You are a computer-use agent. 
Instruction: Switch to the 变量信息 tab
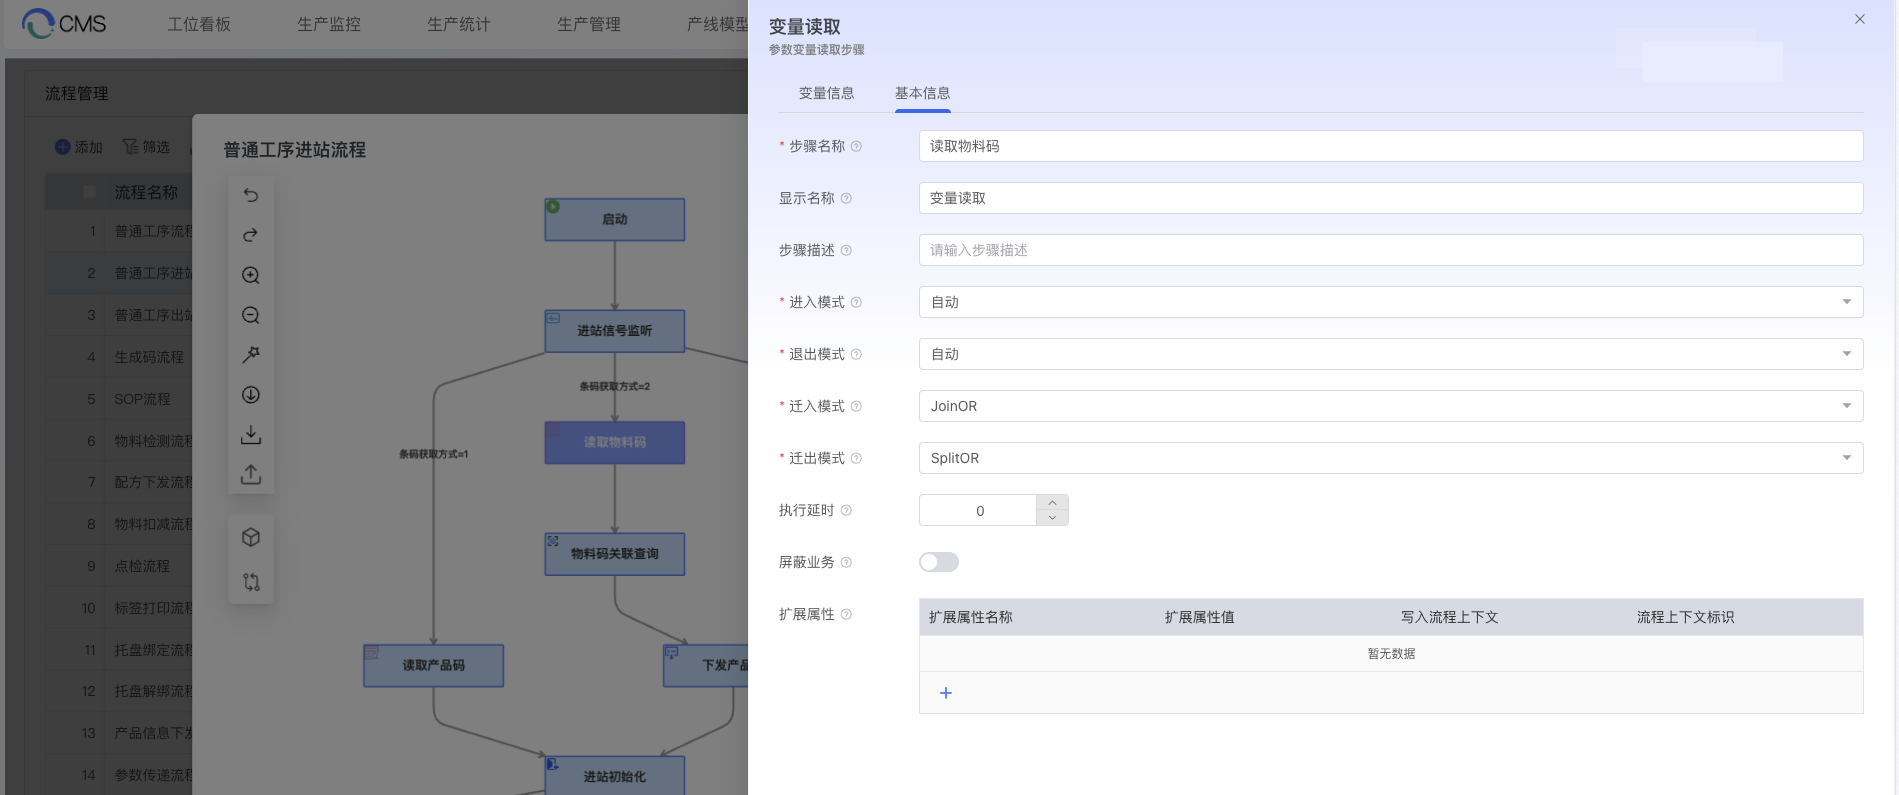click(826, 93)
